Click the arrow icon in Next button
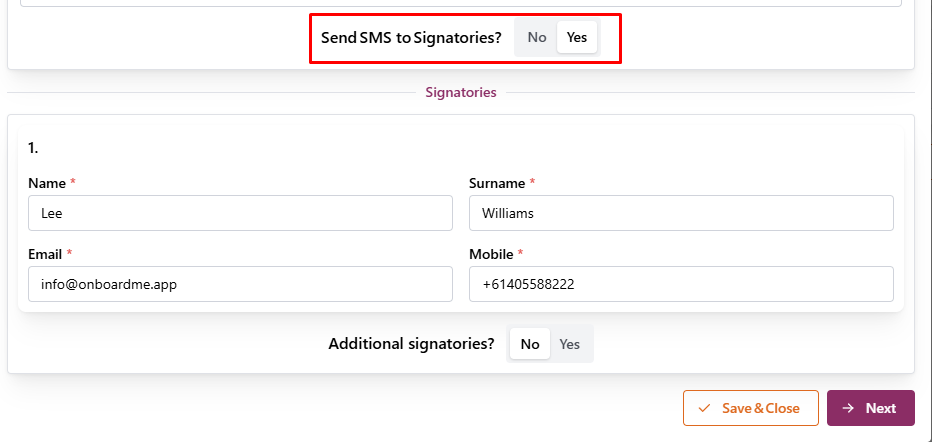This screenshot has width=932, height=442. click(848, 408)
